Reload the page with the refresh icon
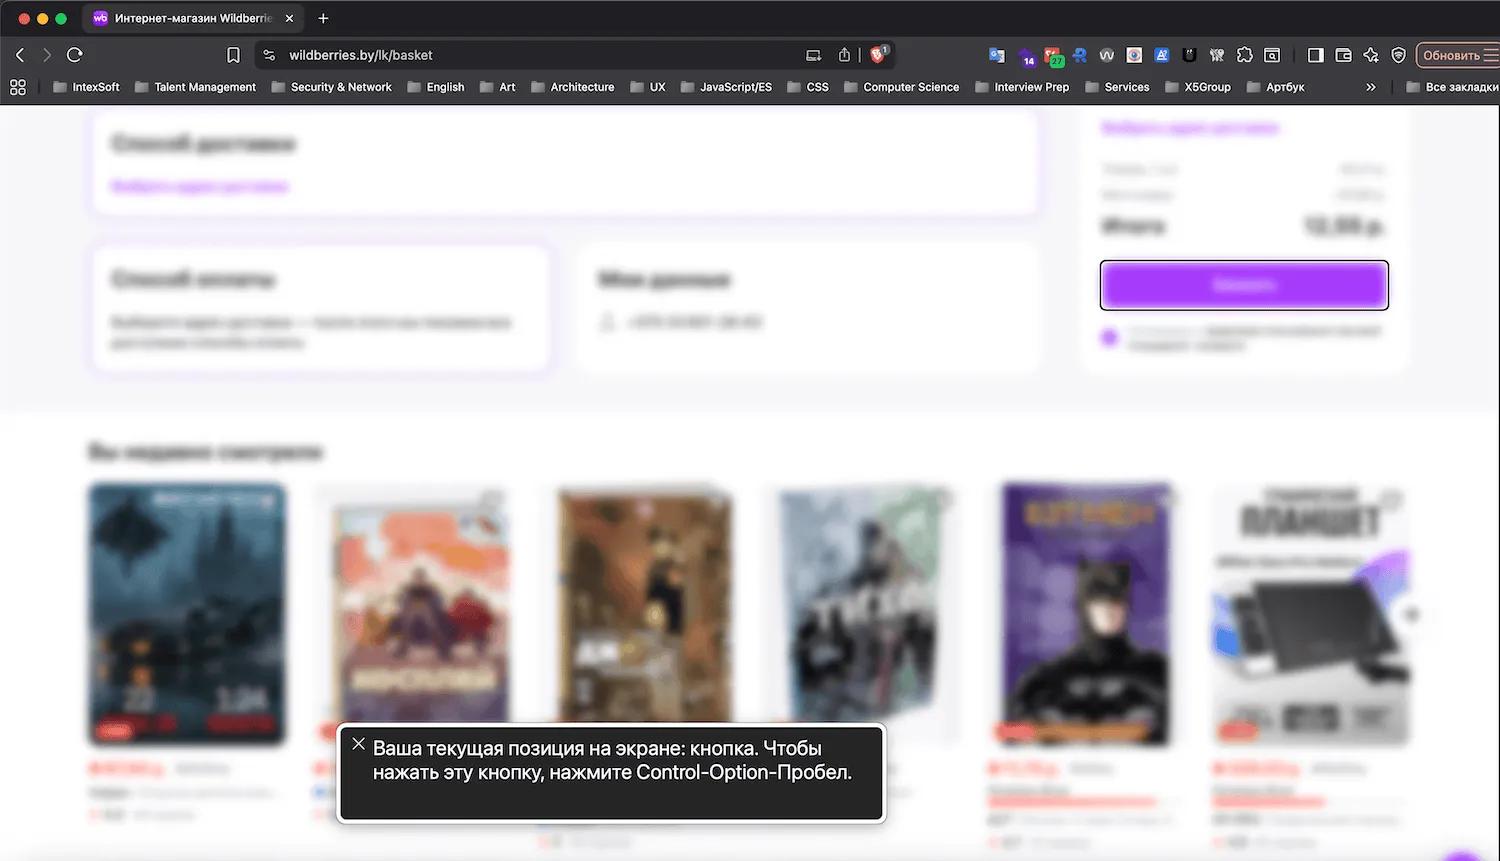This screenshot has height=861, width=1500. [x=74, y=55]
